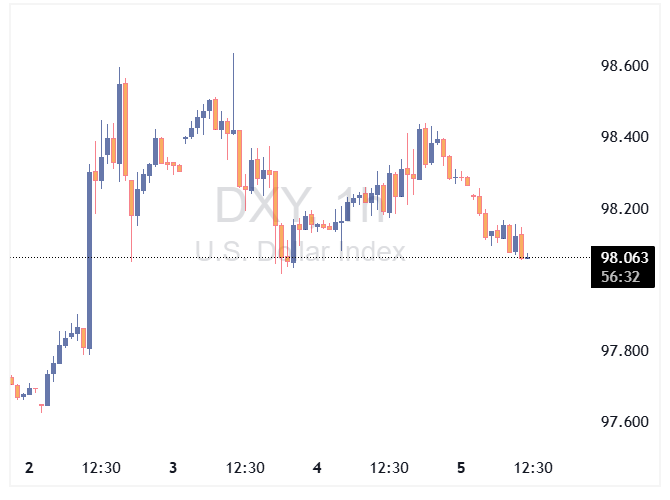The image size is (670, 500).
Task: Click the 12:30 label between dates 2 and 3
Action: 101,468
